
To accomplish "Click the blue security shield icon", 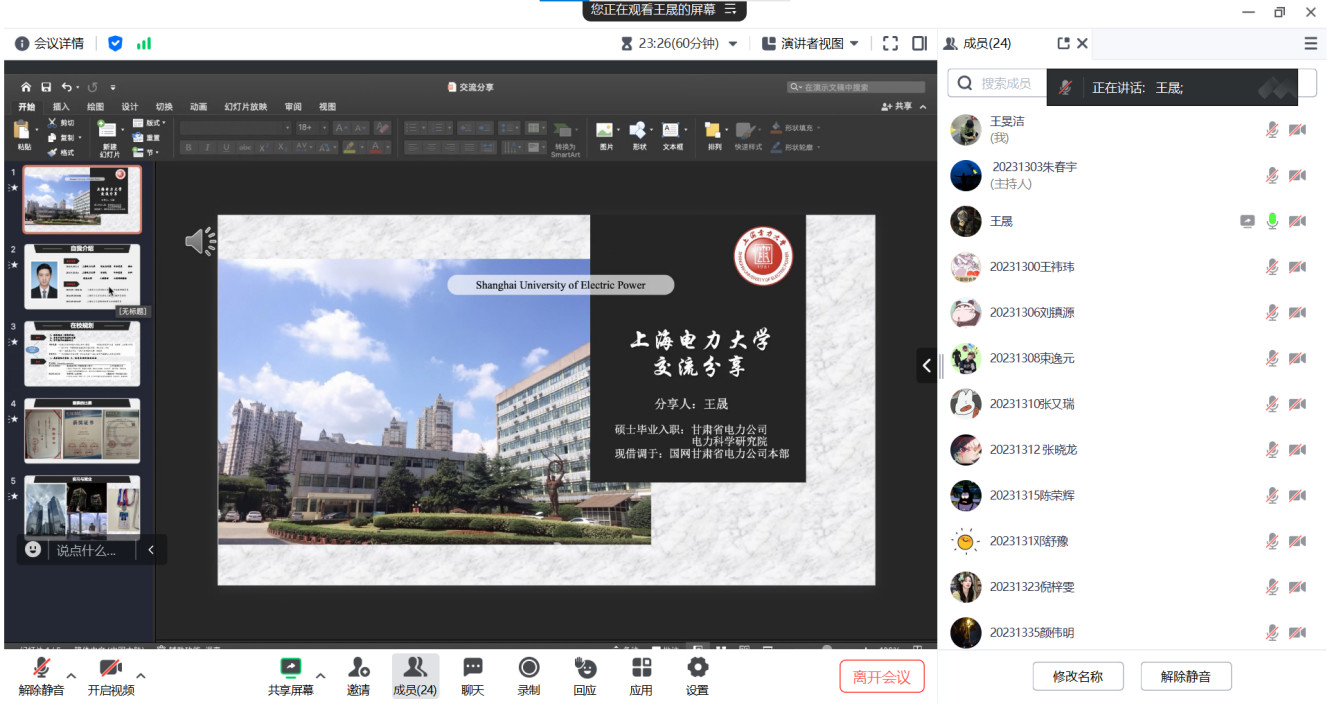I will click(115, 44).
